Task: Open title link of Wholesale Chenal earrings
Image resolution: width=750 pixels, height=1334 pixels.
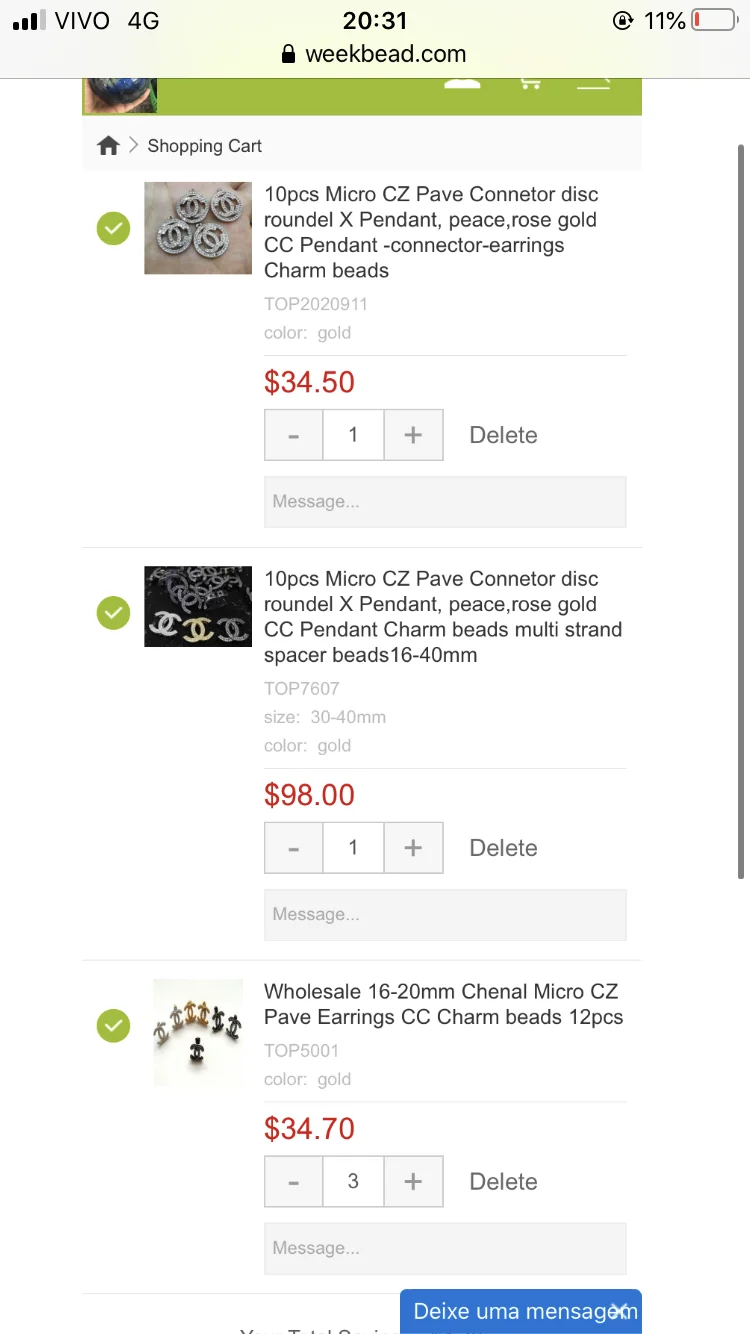Action: click(442, 1004)
